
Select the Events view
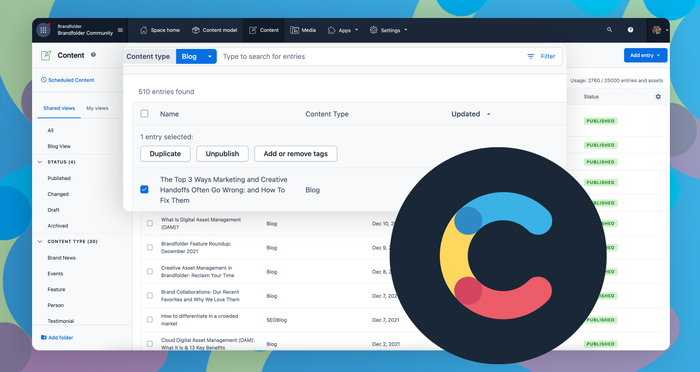pos(55,274)
